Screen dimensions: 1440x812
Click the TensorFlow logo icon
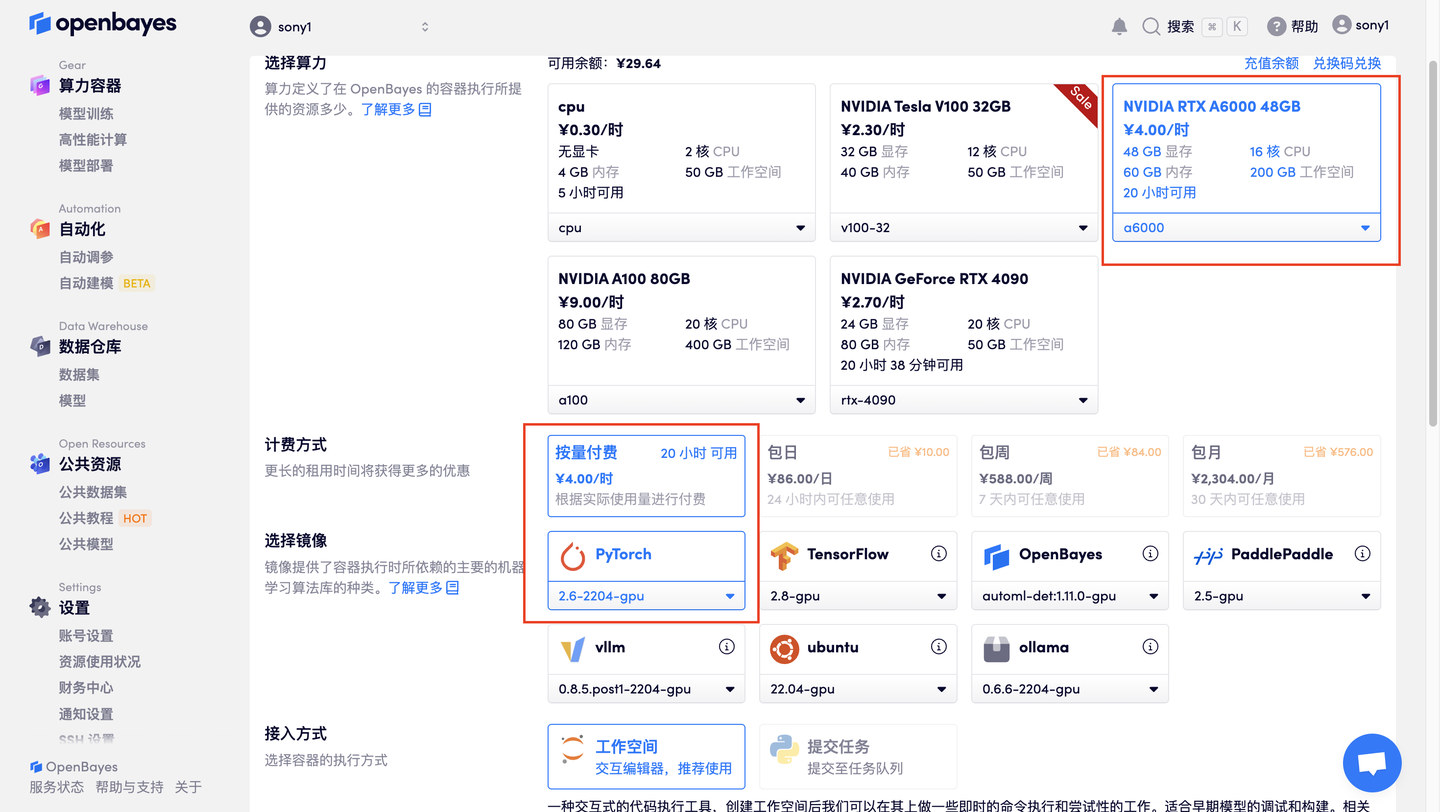(x=785, y=555)
